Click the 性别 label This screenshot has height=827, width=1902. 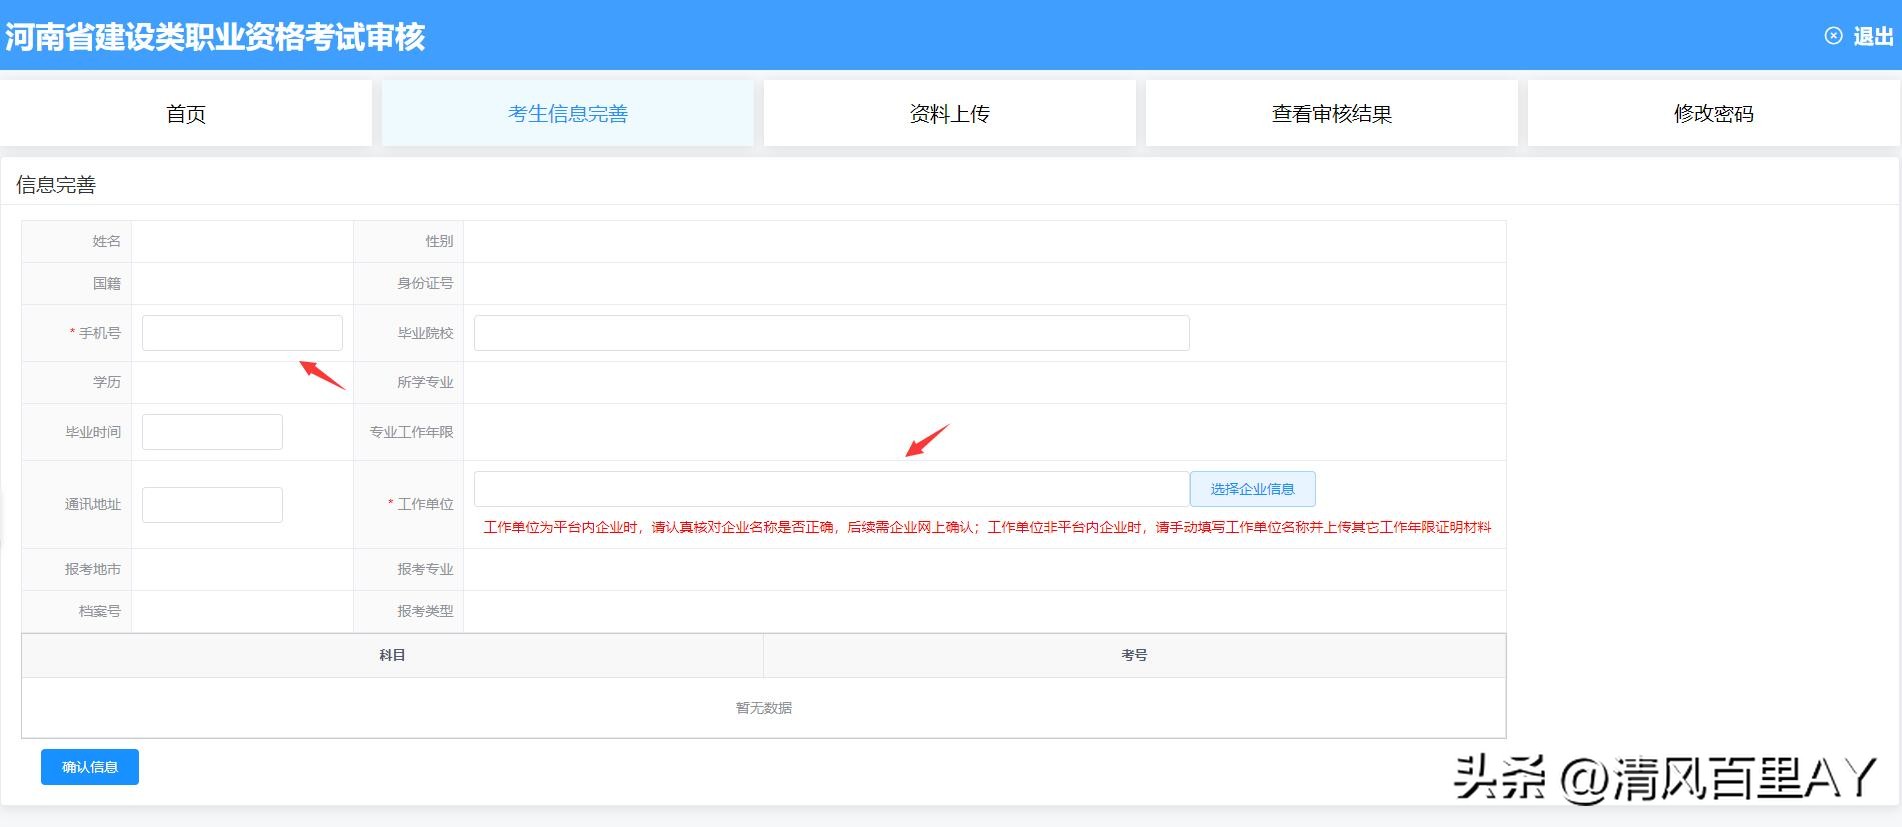[x=439, y=241]
